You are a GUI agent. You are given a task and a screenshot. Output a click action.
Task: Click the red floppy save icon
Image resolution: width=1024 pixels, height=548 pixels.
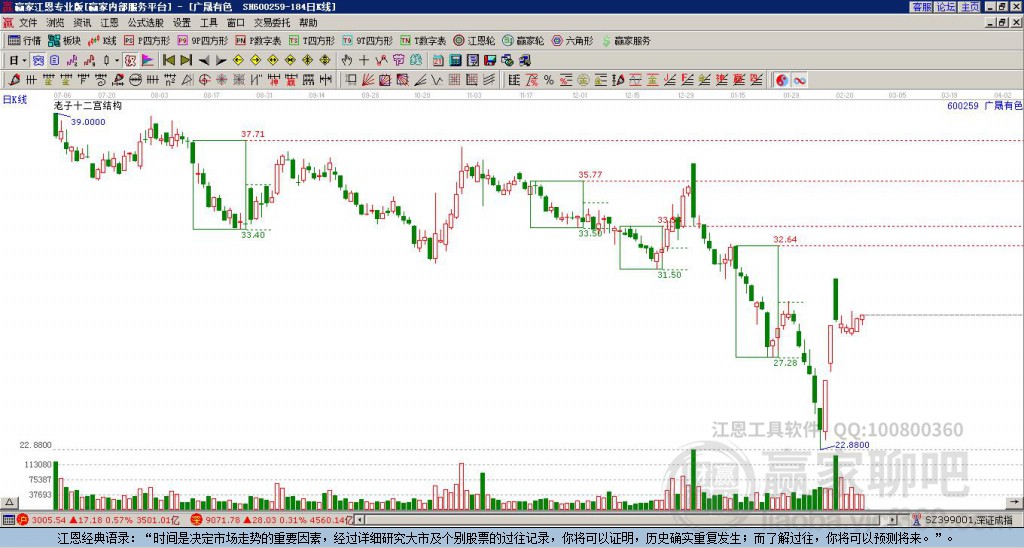(490, 60)
